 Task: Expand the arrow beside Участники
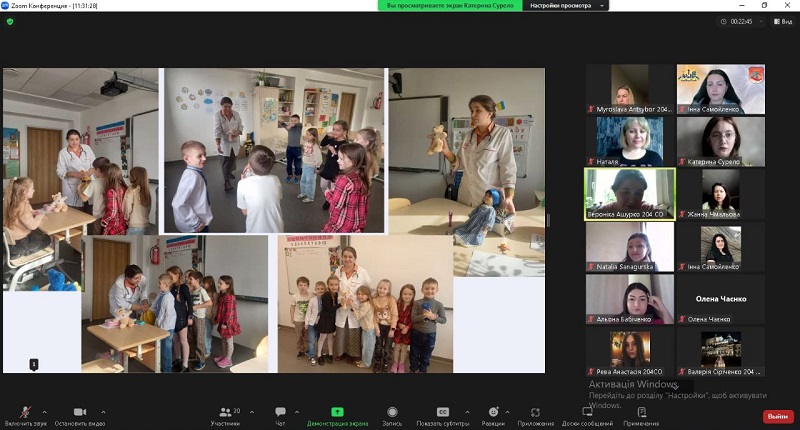[250, 411]
